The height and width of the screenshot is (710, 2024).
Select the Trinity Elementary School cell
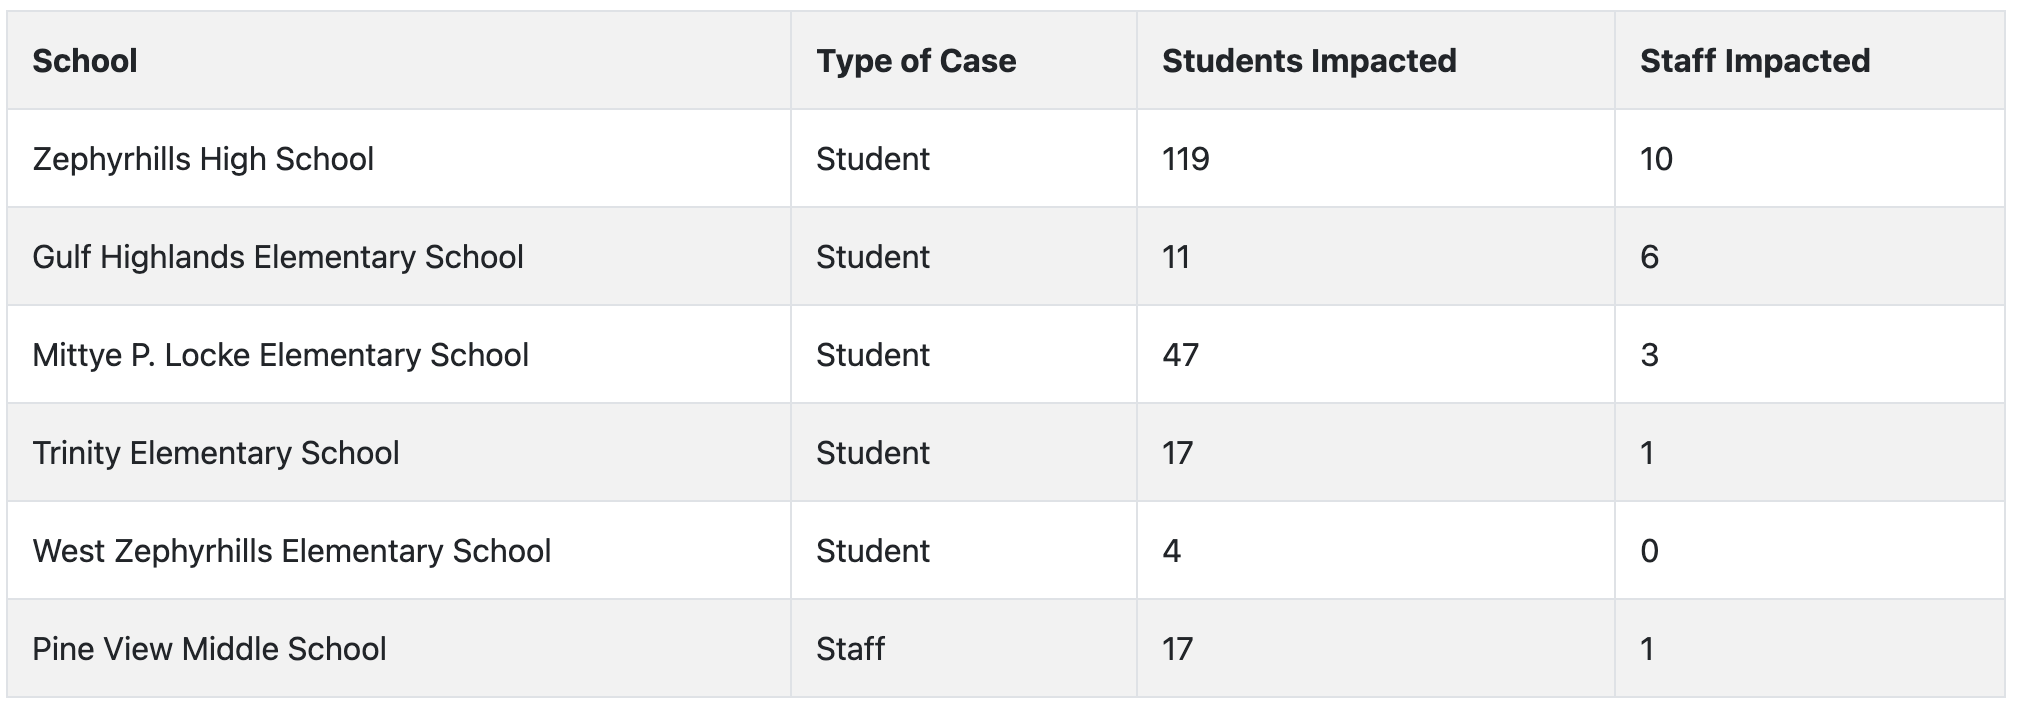pyautogui.click(x=216, y=453)
